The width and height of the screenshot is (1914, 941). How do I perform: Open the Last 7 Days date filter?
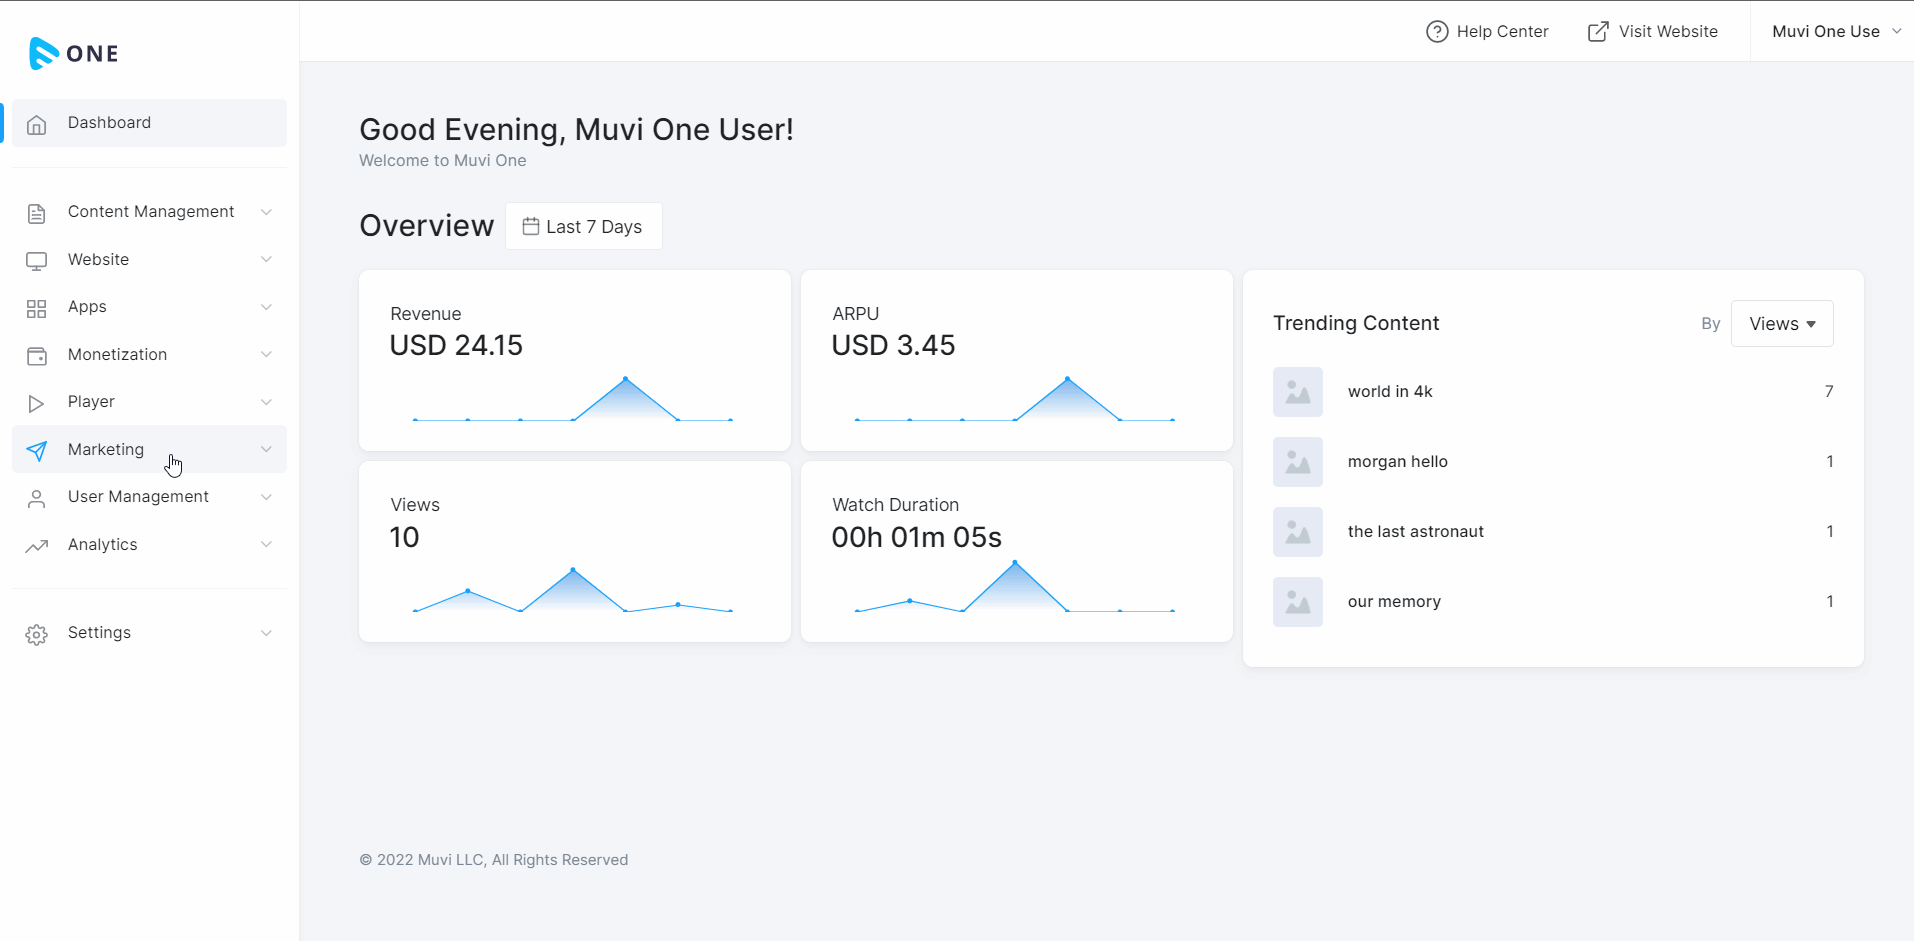(583, 227)
